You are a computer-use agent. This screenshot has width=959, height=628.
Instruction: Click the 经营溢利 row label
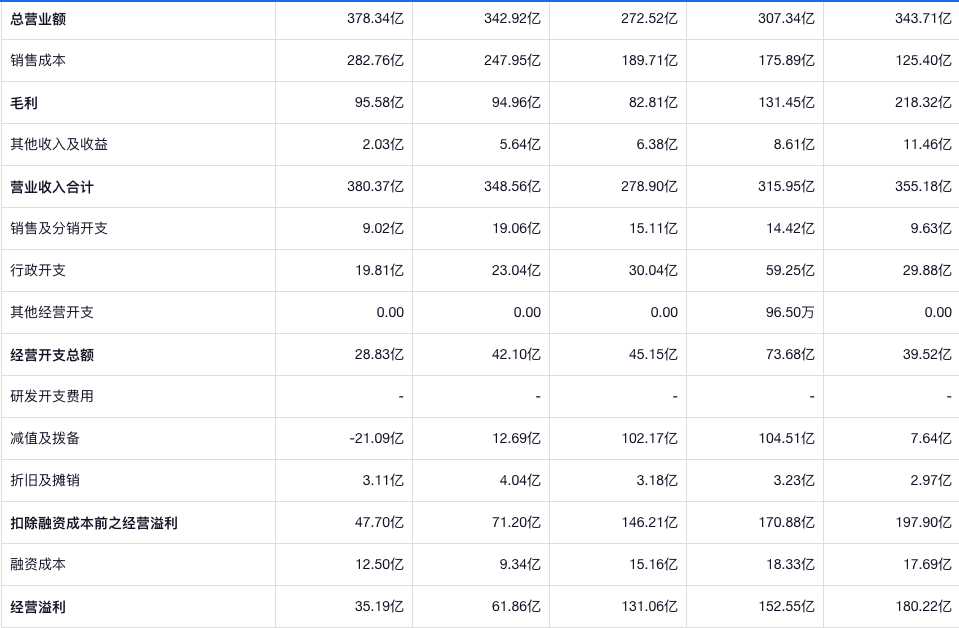(x=38, y=607)
